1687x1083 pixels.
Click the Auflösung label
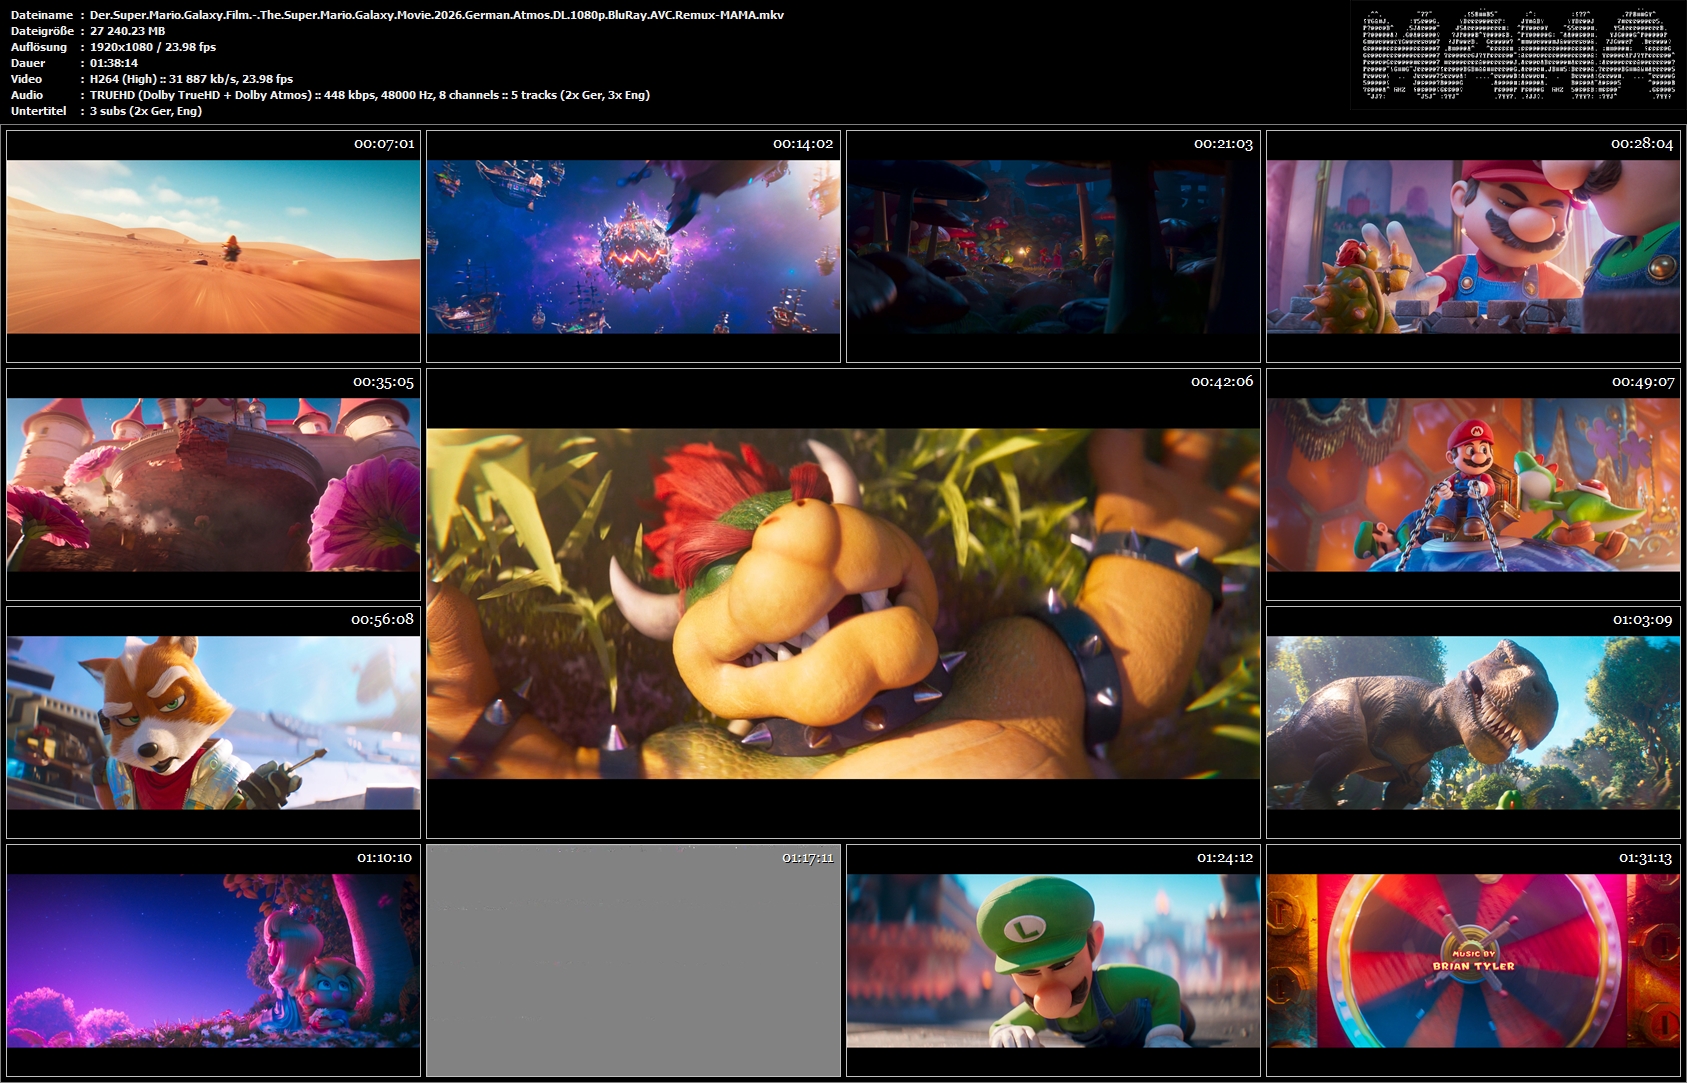pos(39,47)
